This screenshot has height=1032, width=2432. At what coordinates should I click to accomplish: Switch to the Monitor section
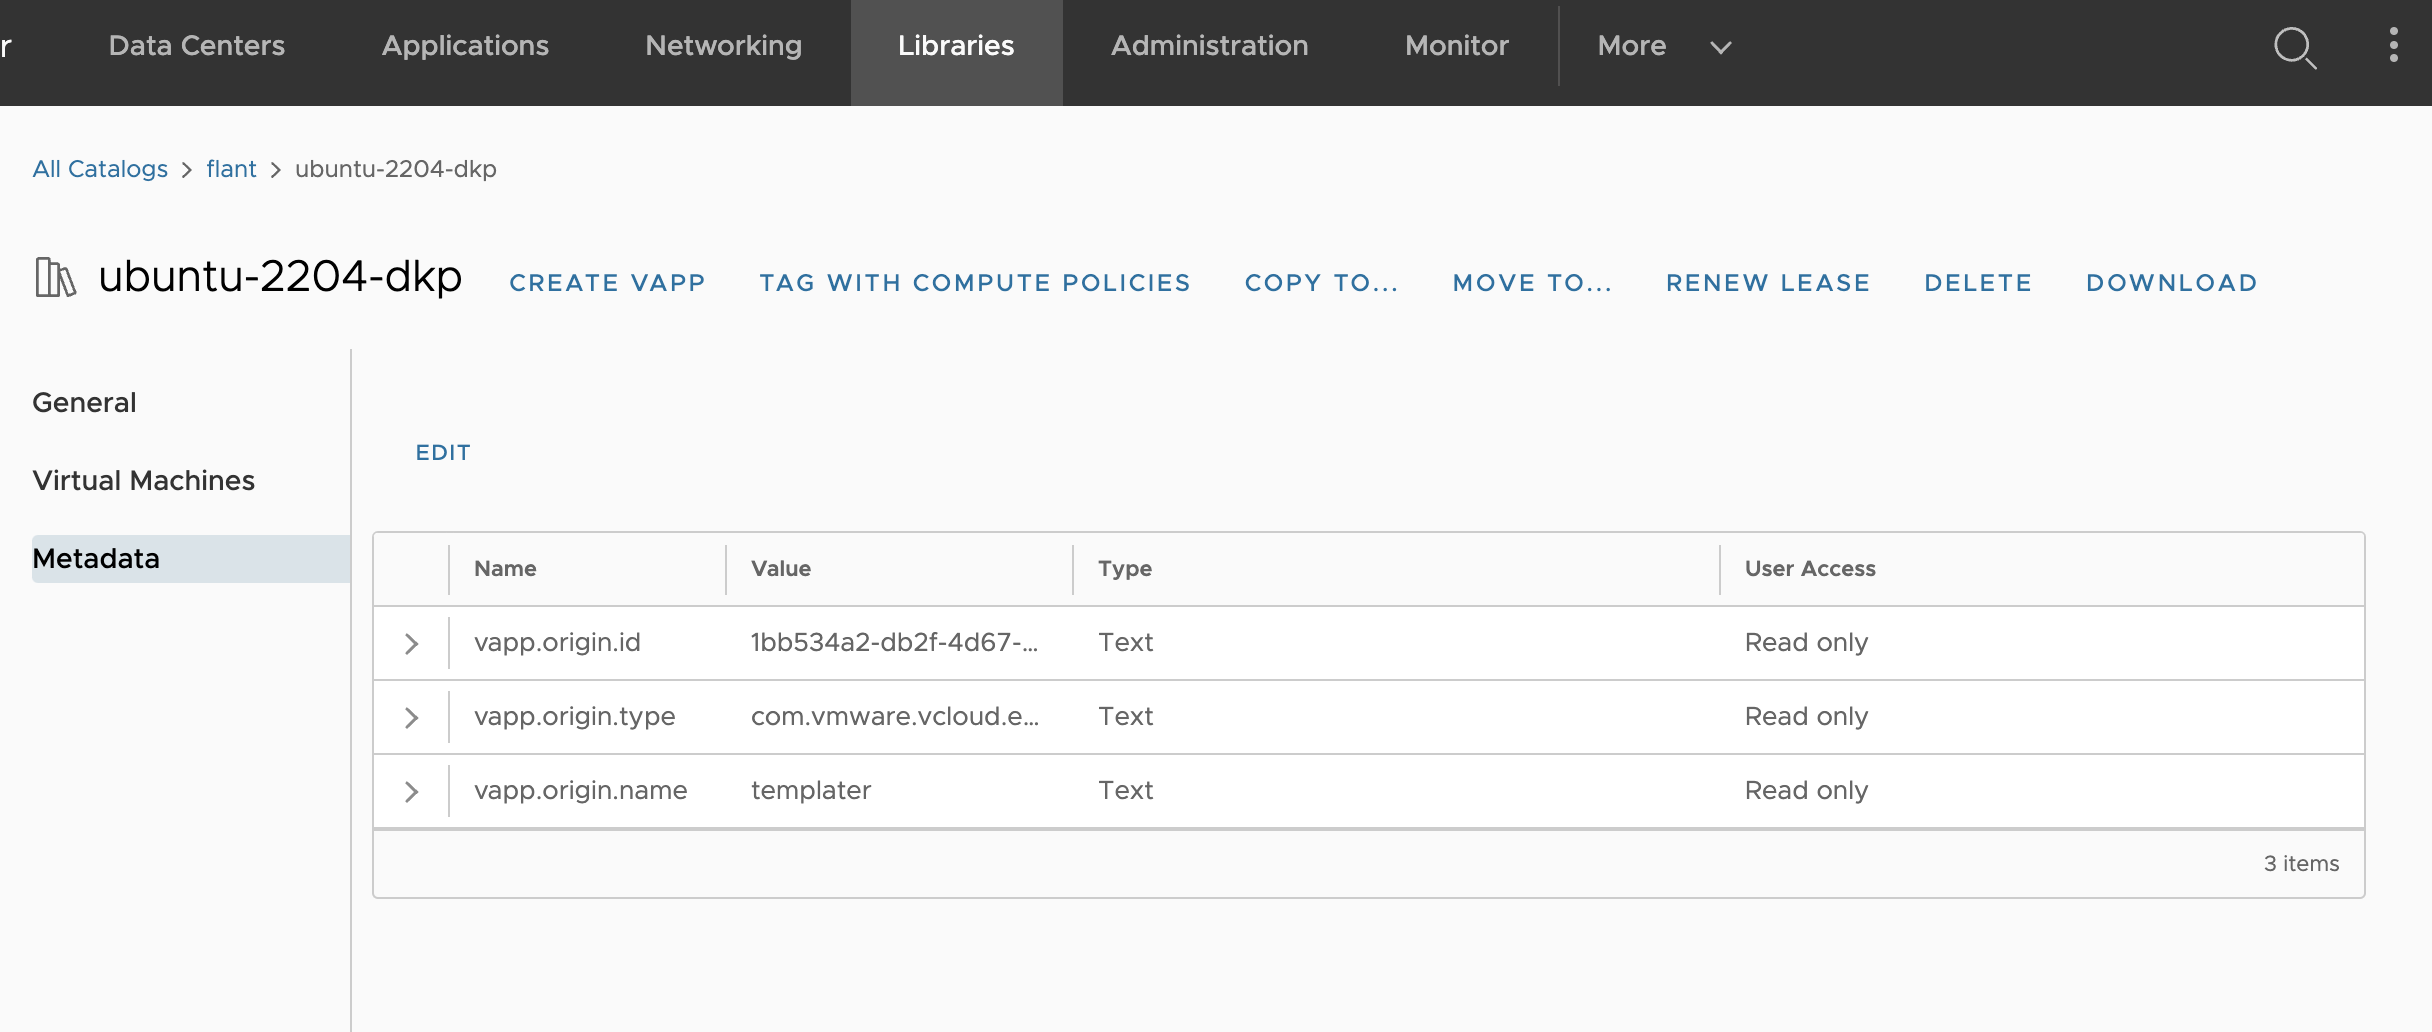tap(1456, 45)
